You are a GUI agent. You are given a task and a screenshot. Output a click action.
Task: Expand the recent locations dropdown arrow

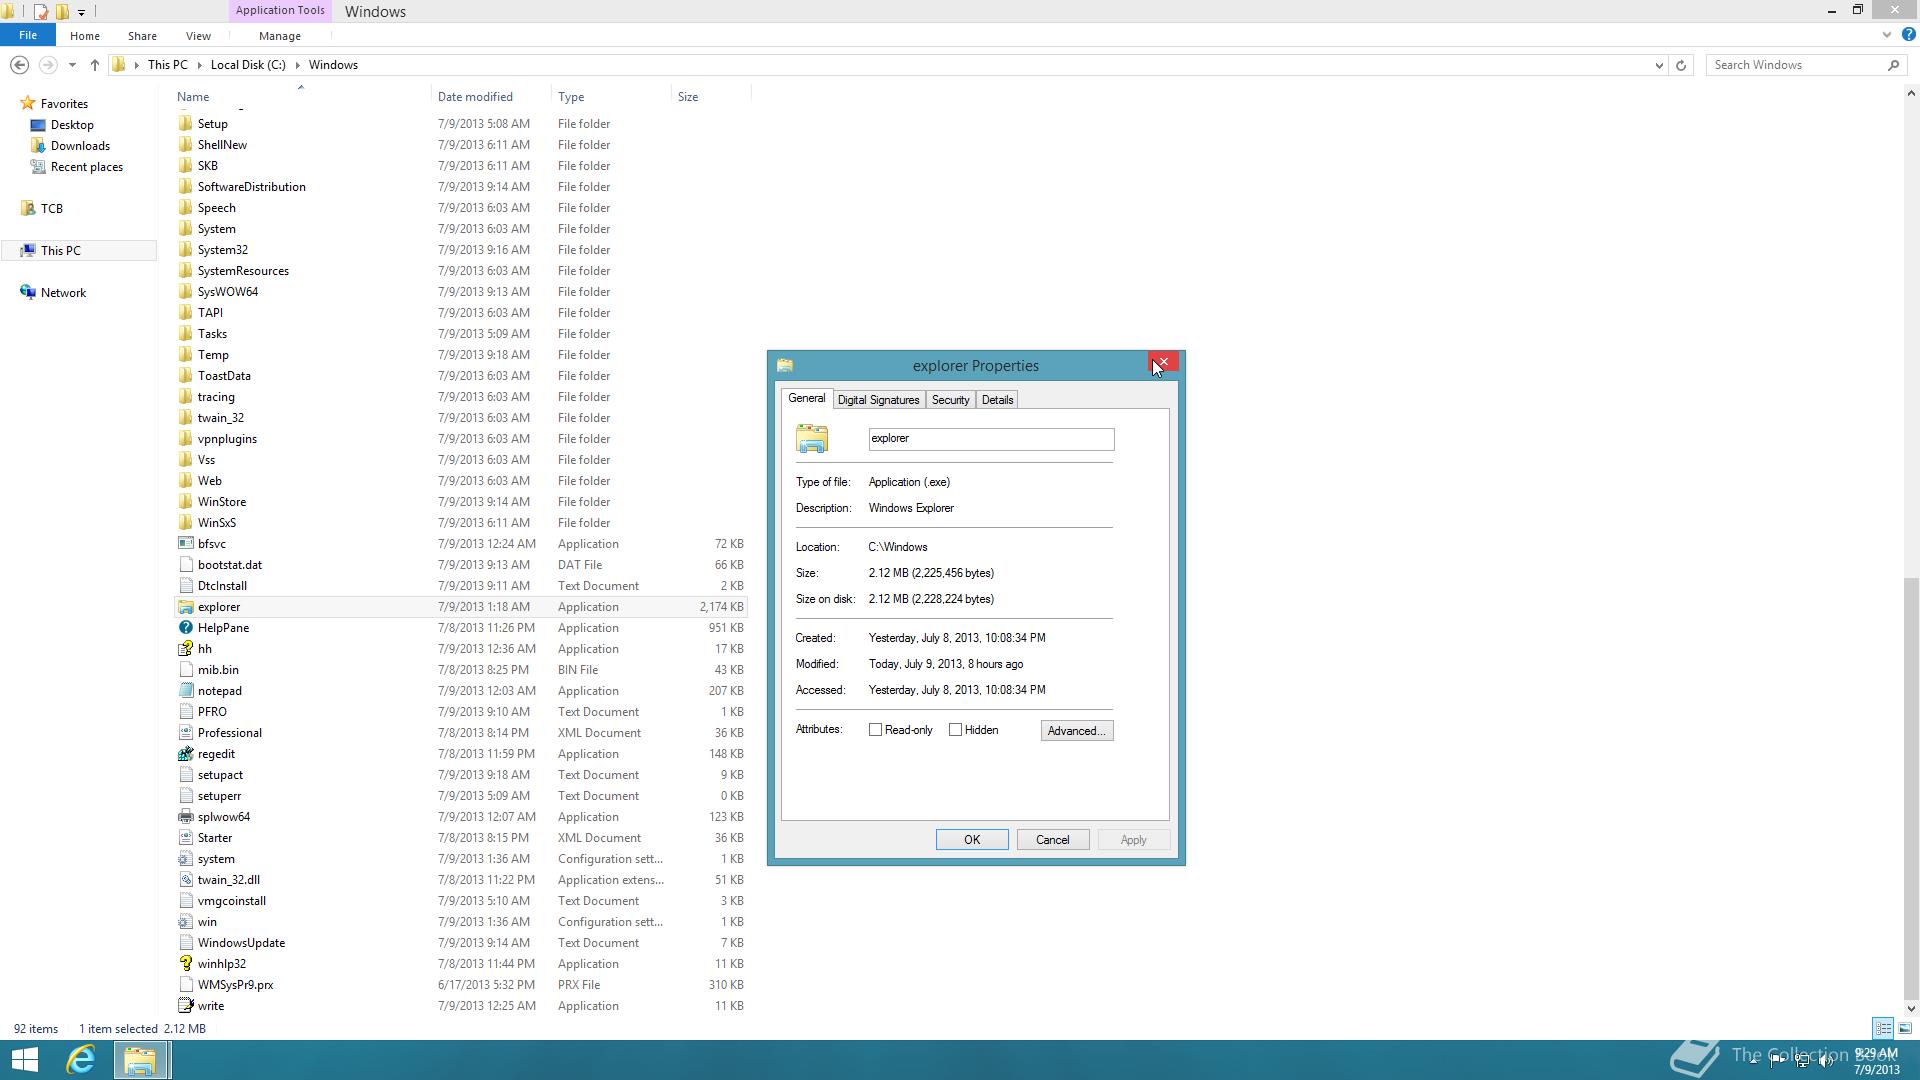click(x=72, y=65)
